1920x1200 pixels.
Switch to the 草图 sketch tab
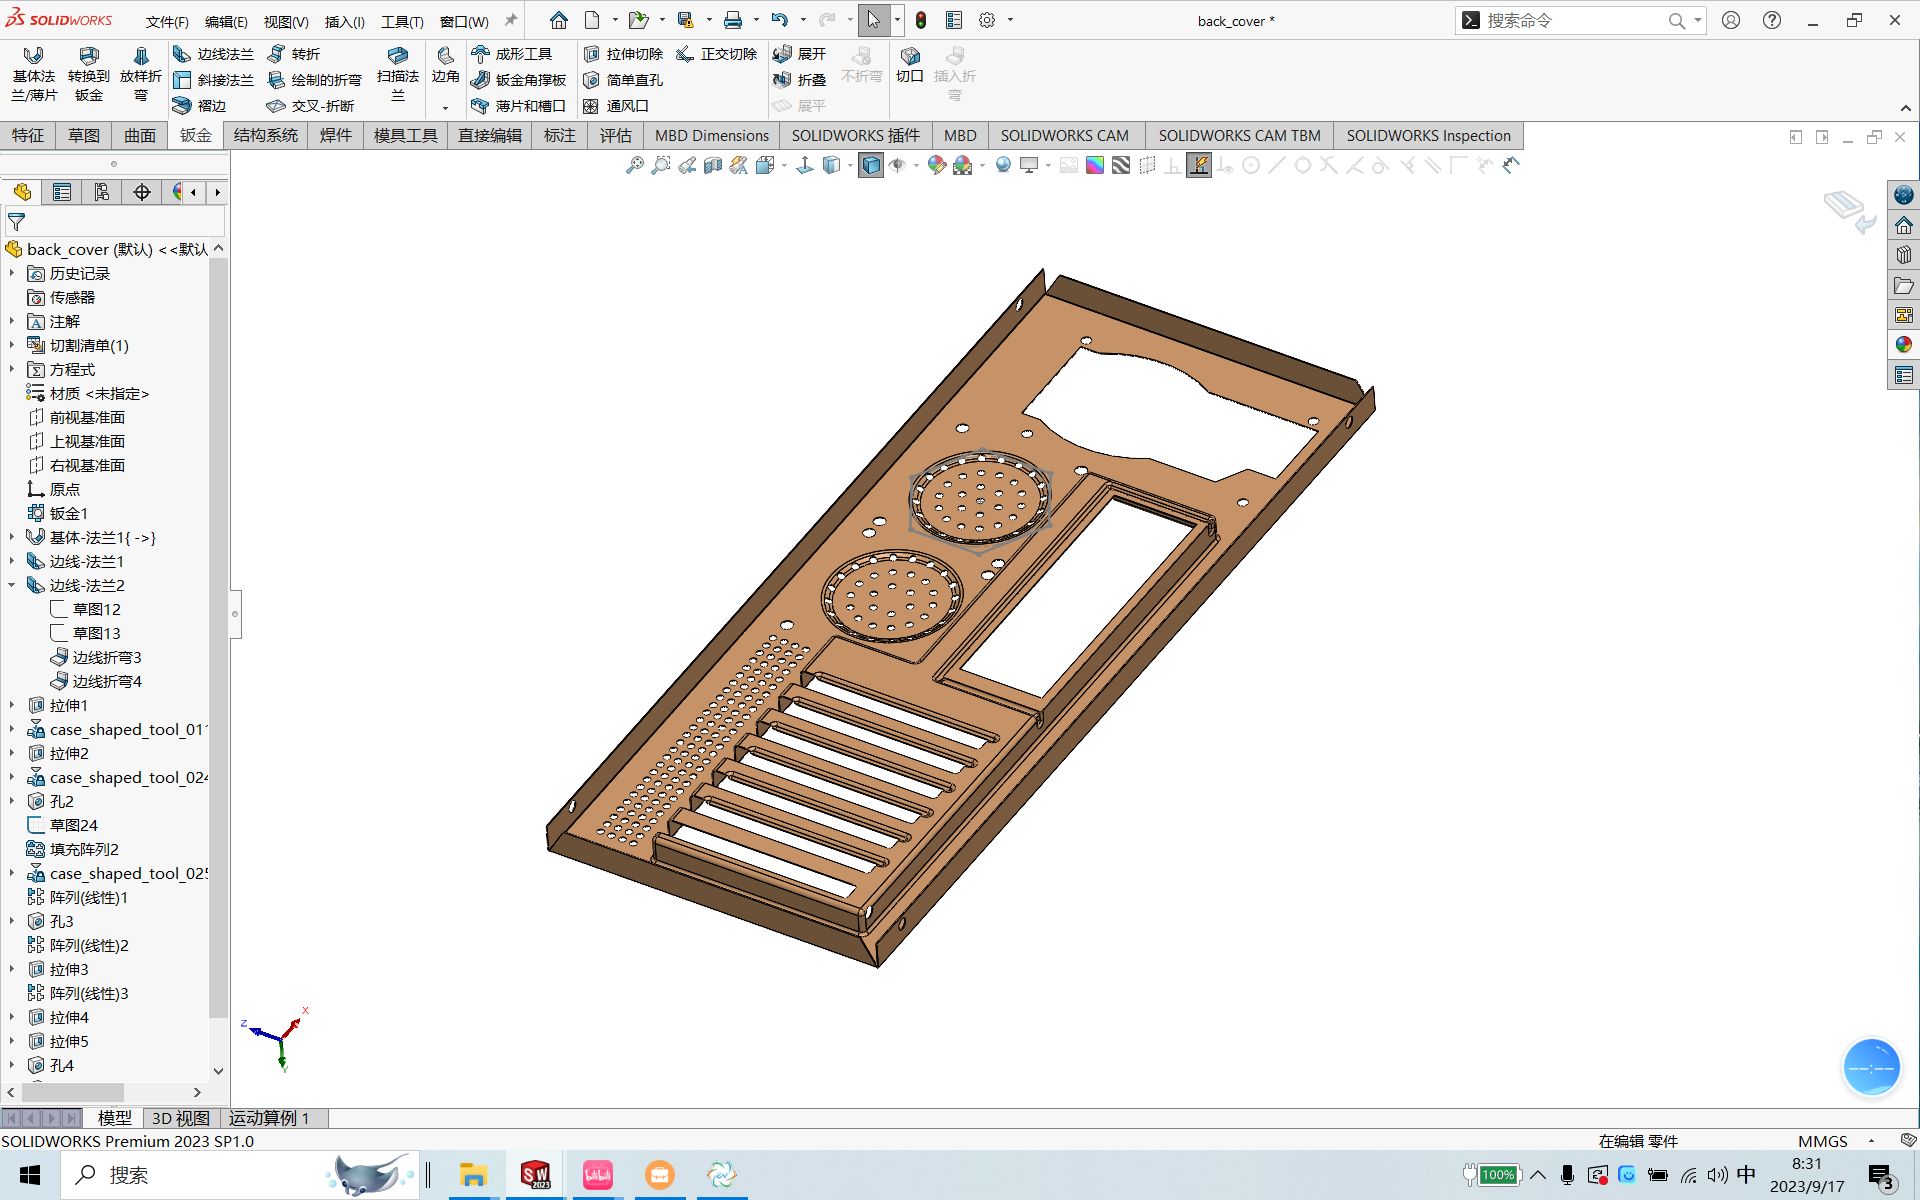(84, 136)
